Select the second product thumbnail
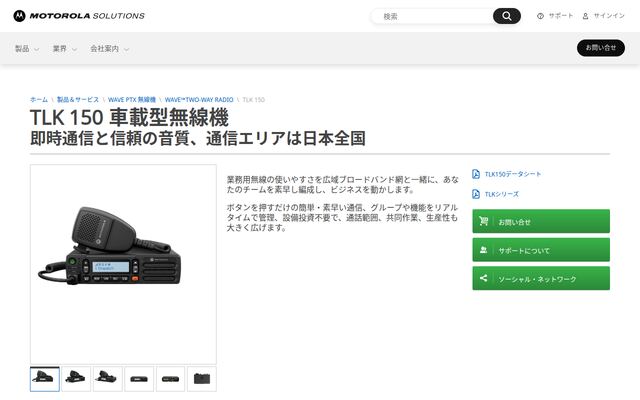Screen dimensions: 640x400 click(x=76, y=379)
